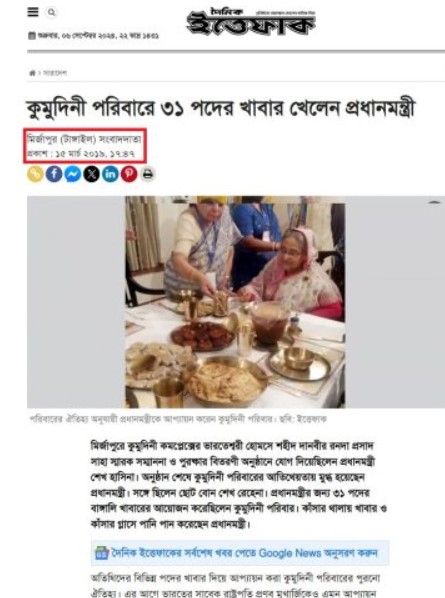Image resolution: width=445 pixels, height=598 pixels.
Task: Open the সারাদেশ breadcrumb category
Action: pyautogui.click(x=55, y=73)
